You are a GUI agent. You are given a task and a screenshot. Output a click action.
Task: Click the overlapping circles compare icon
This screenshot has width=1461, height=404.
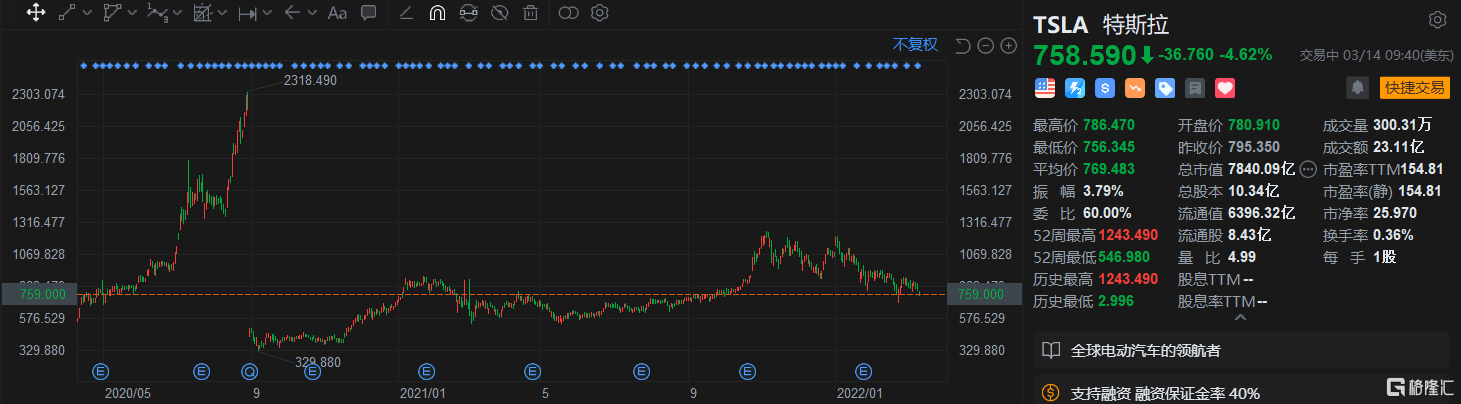tap(568, 13)
